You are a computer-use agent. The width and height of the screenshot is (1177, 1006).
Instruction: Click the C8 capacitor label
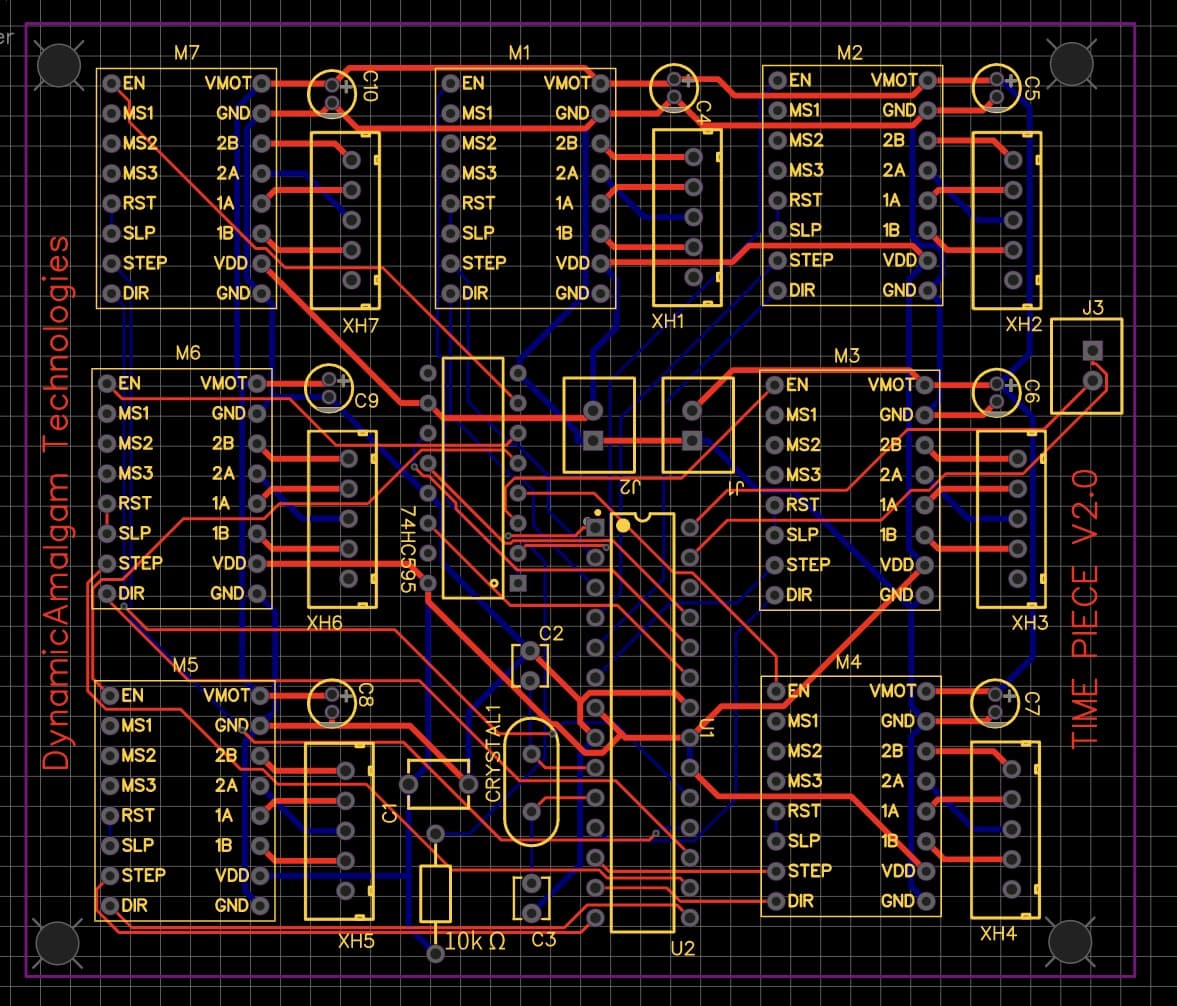[366, 695]
